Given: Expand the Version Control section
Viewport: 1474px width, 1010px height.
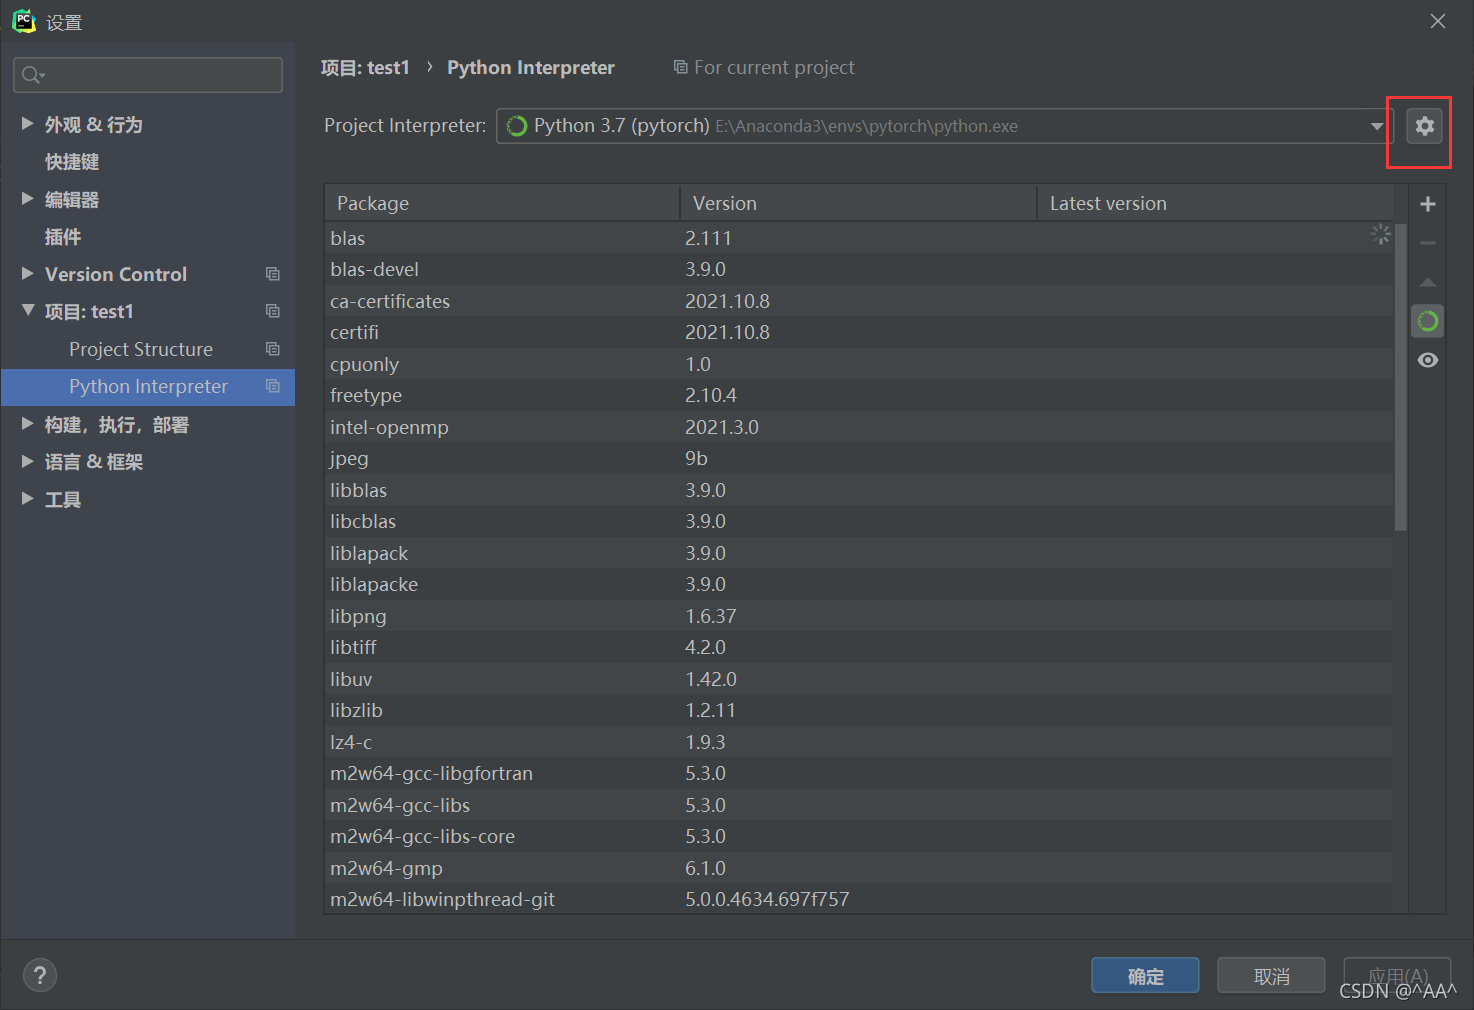Looking at the screenshot, I should tap(28, 273).
